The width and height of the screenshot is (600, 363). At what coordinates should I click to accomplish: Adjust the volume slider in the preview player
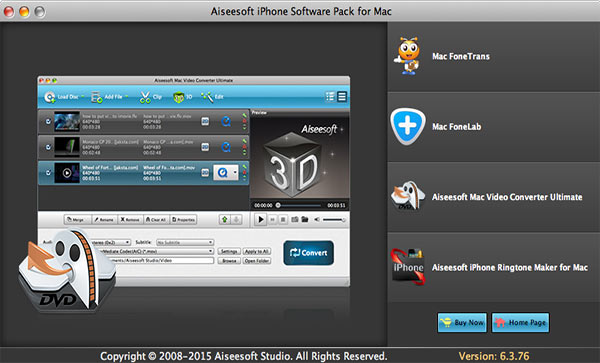[334, 220]
